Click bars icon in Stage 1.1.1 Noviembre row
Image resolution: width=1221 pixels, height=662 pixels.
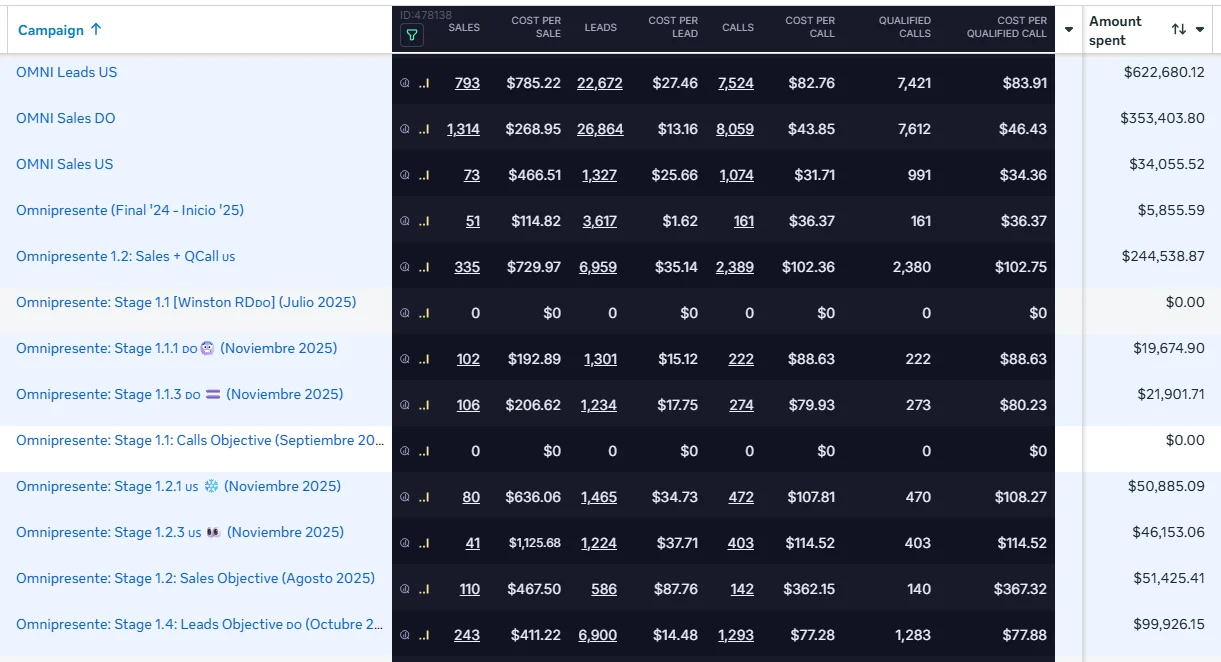pos(424,359)
